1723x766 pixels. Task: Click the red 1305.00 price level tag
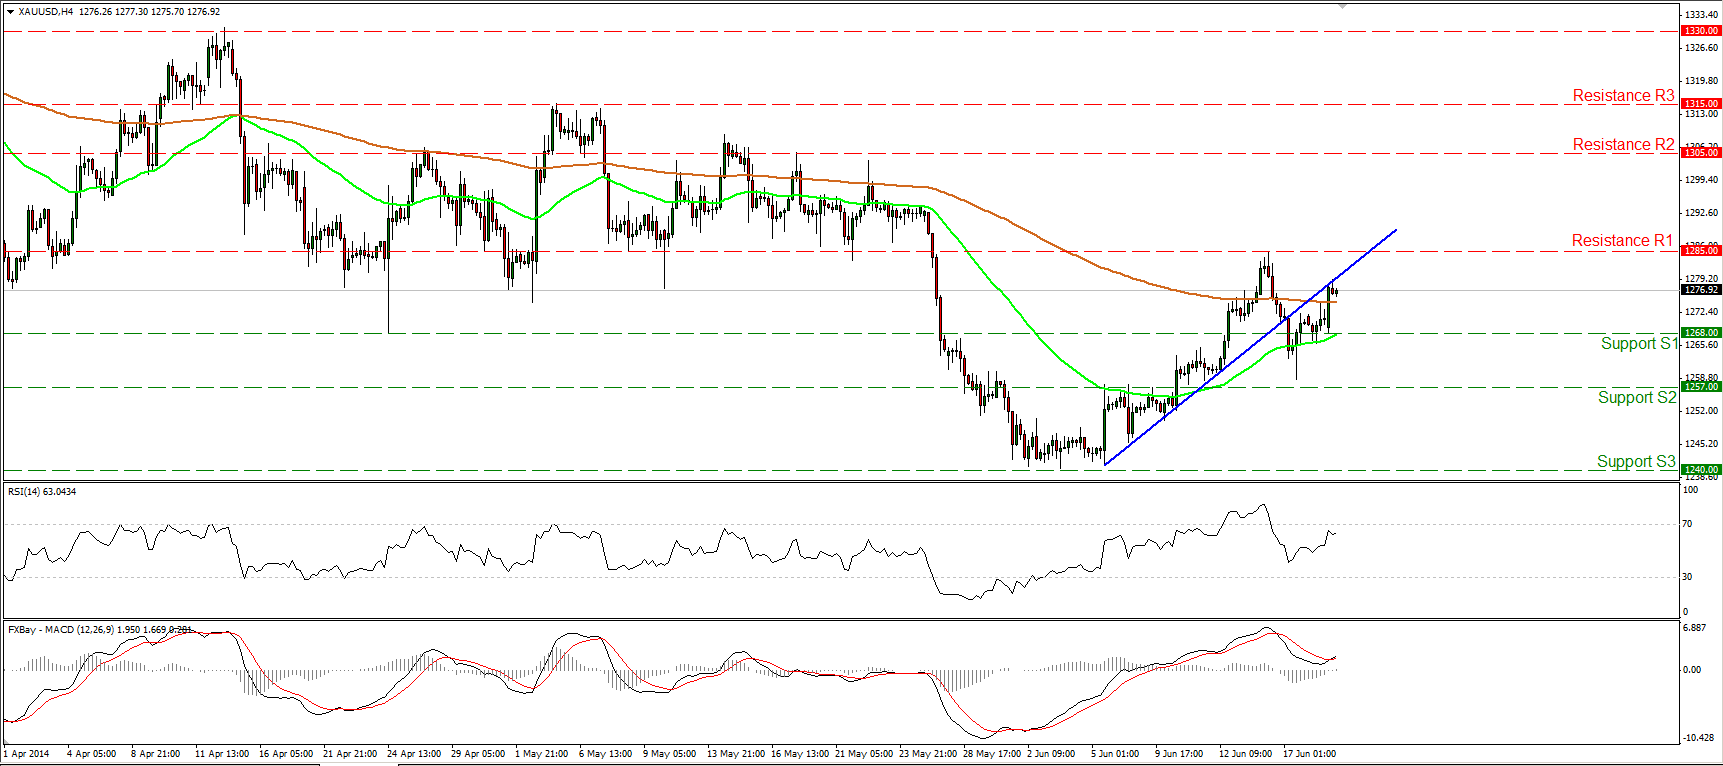(x=1701, y=152)
